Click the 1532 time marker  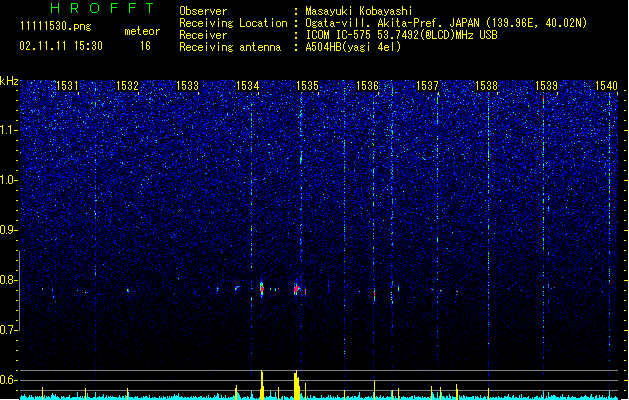click(x=127, y=86)
